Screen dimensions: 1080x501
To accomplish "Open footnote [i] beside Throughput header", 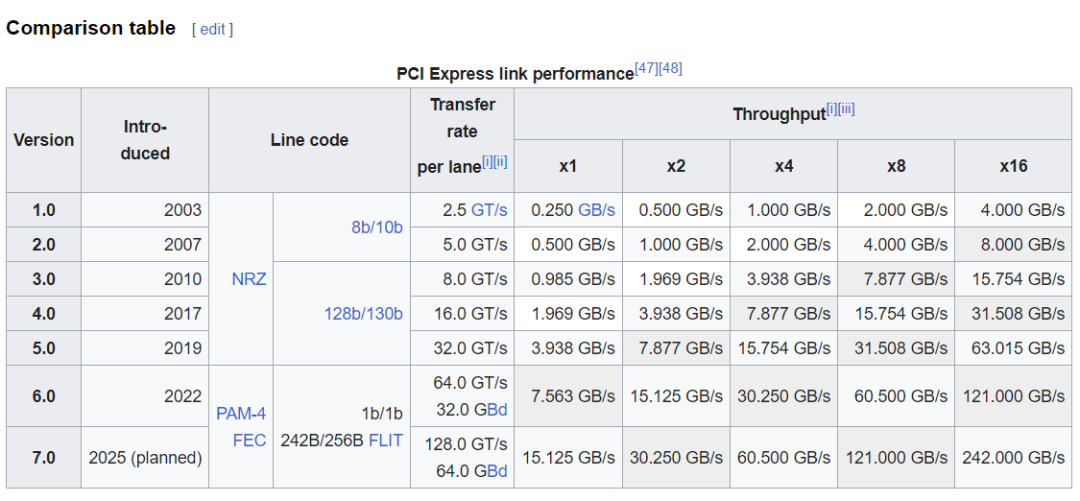I will tap(831, 108).
